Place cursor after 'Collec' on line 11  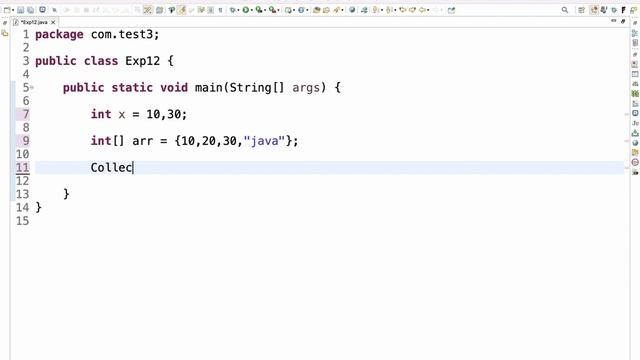133,168
